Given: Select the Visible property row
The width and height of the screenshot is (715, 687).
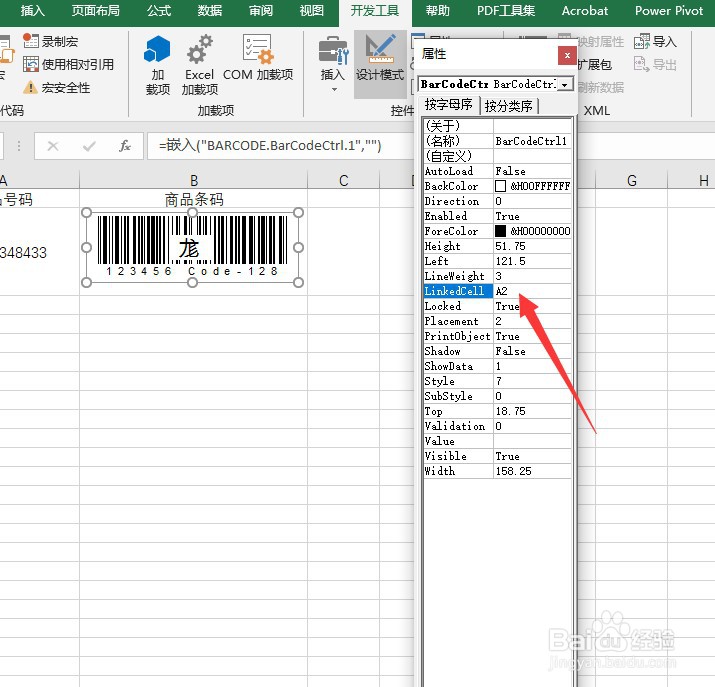Looking at the screenshot, I should pos(497,456).
